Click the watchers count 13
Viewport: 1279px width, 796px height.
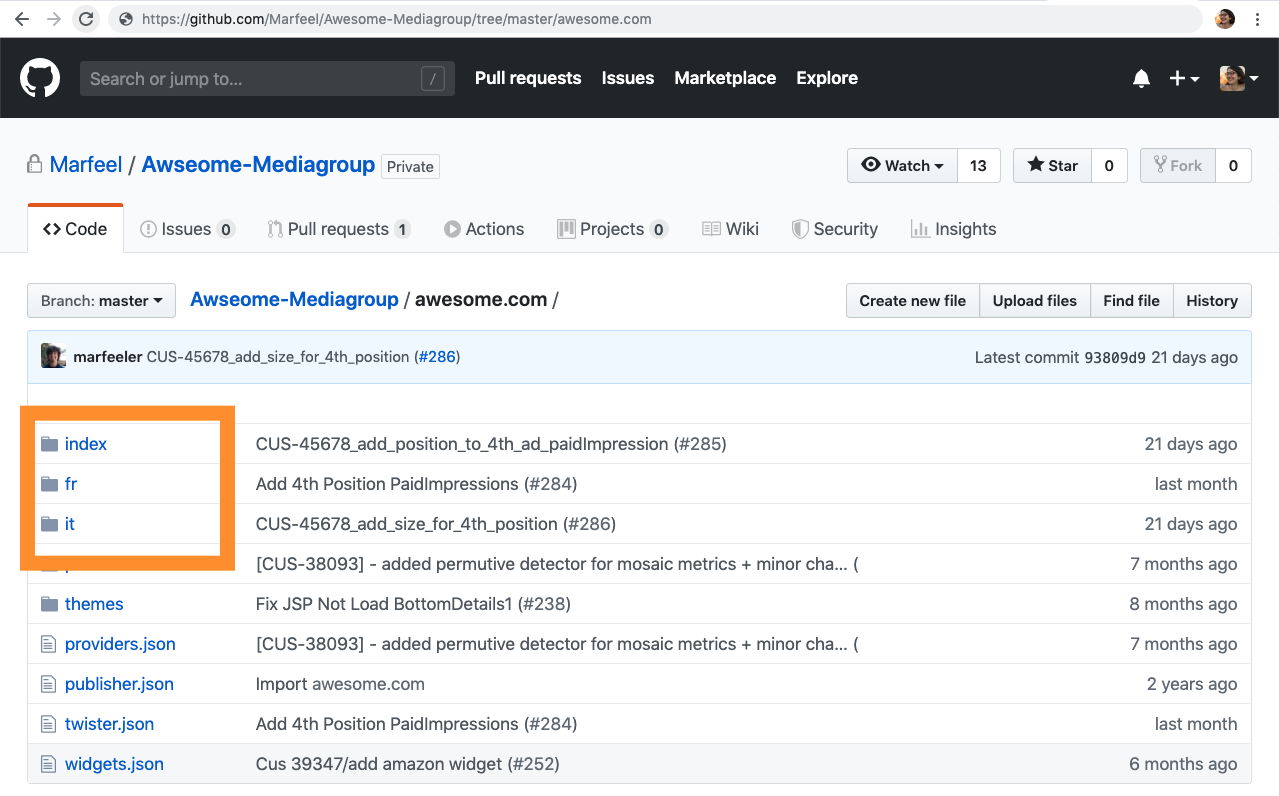(x=978, y=166)
